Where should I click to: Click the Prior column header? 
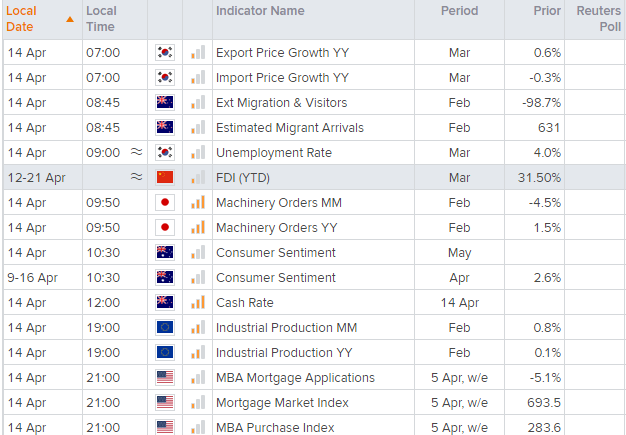pos(546,11)
